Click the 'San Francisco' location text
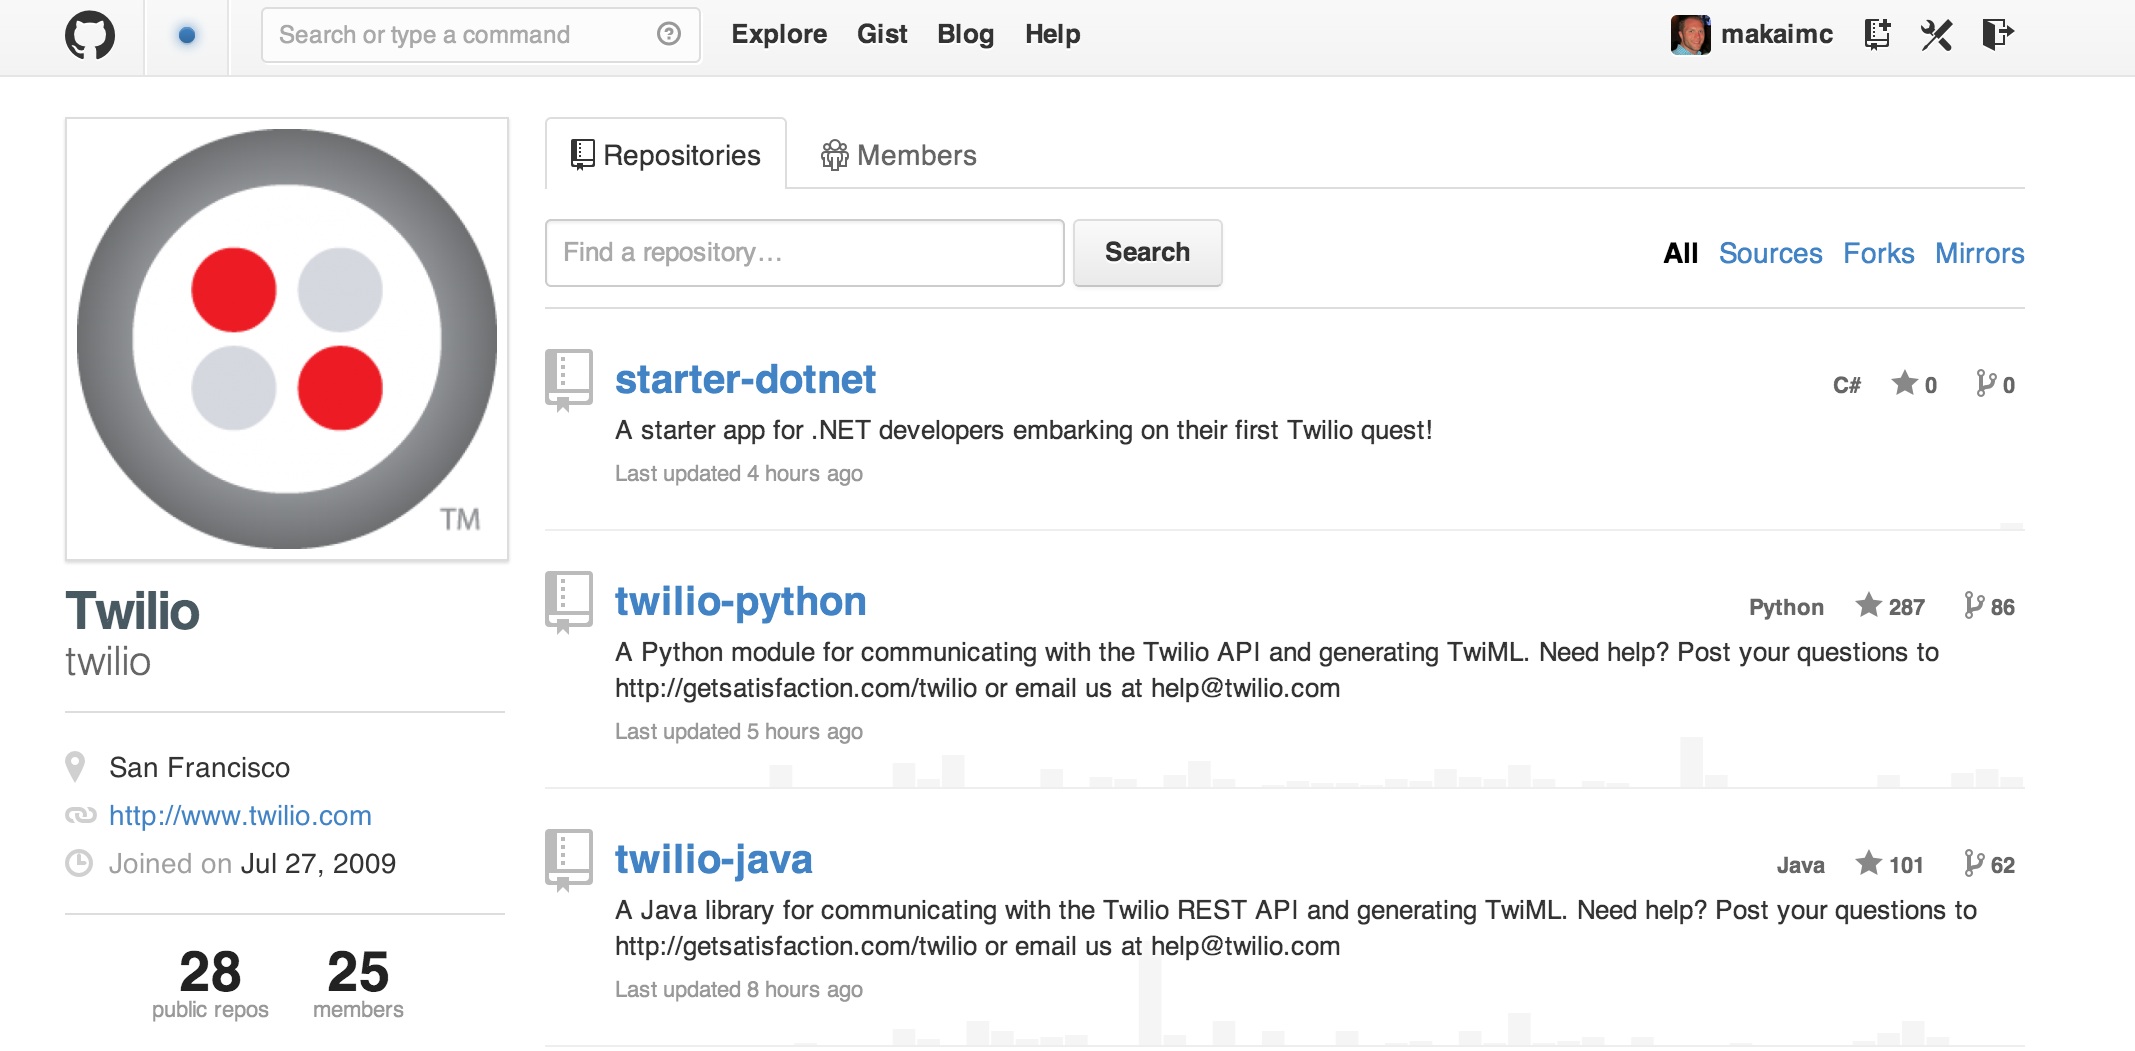This screenshot has width=2135, height=1051. [x=199, y=767]
